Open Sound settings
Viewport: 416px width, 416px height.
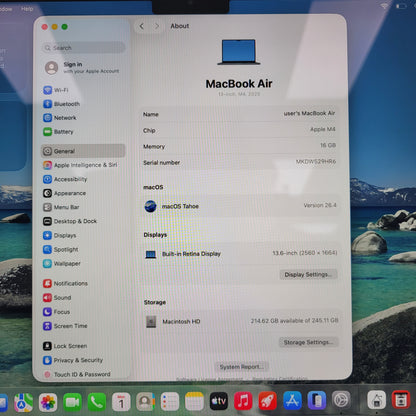tap(57, 297)
